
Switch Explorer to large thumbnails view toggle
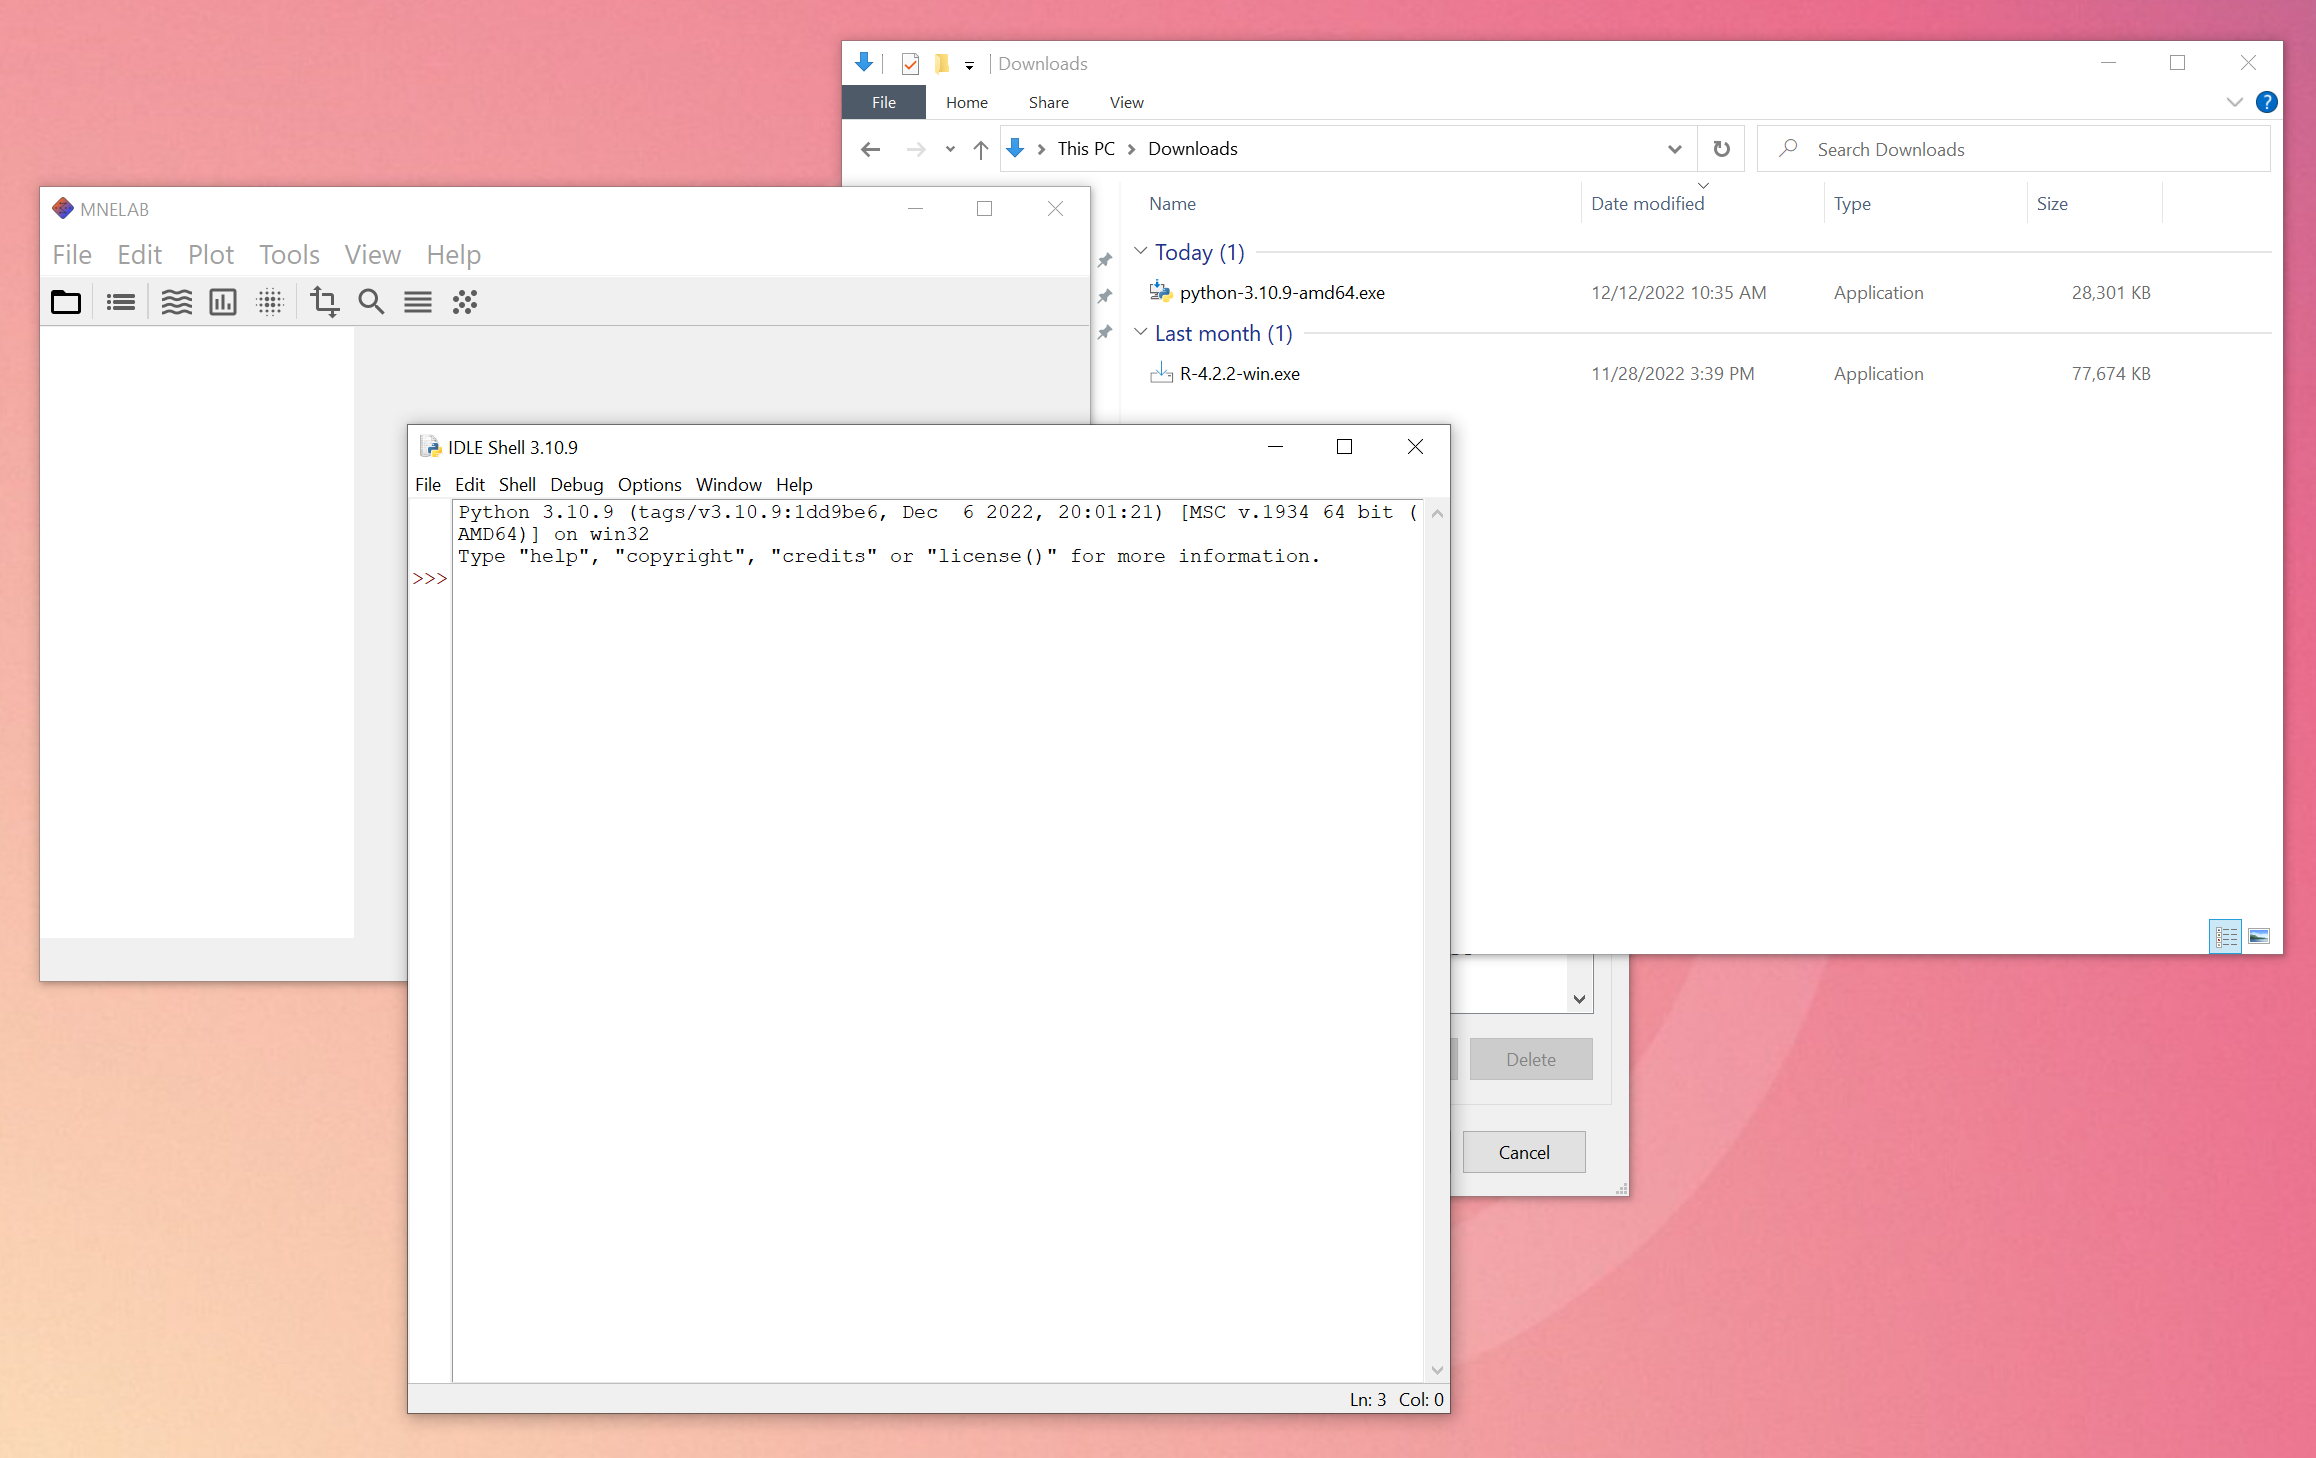[2259, 937]
